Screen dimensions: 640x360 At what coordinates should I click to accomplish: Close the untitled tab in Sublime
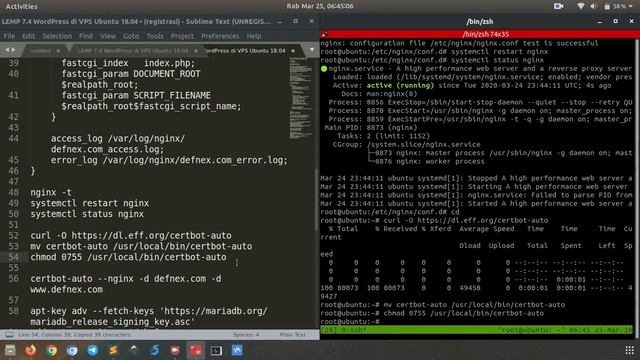tap(58, 51)
